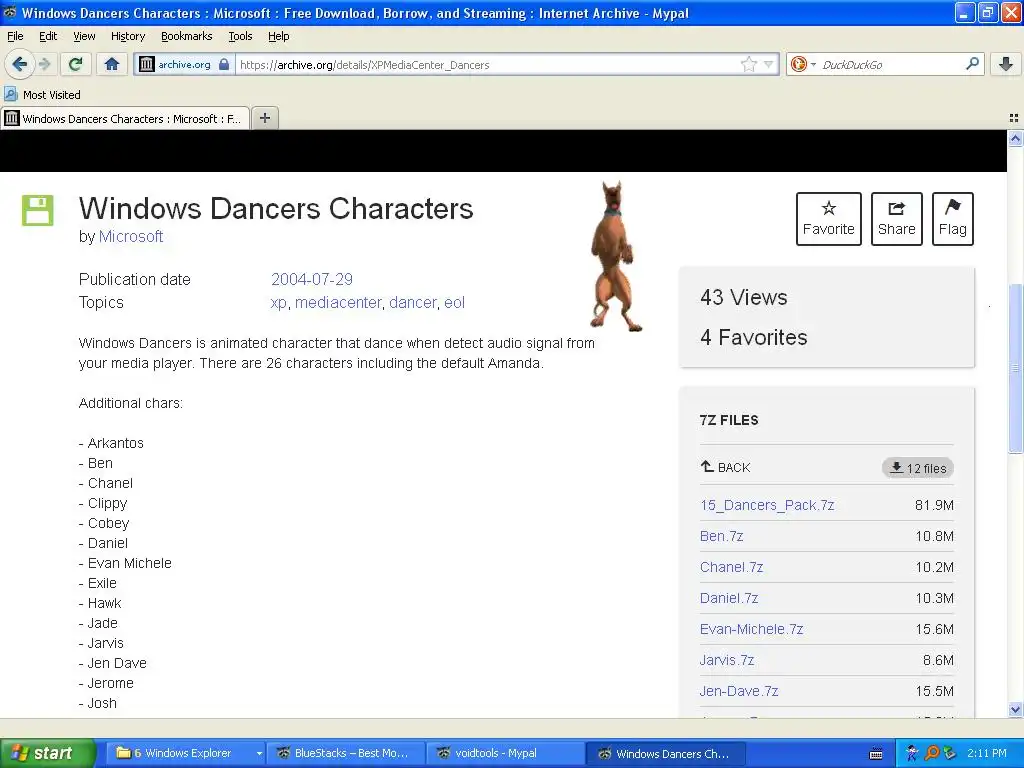Click the tab groups grid icon

click(x=1014, y=118)
